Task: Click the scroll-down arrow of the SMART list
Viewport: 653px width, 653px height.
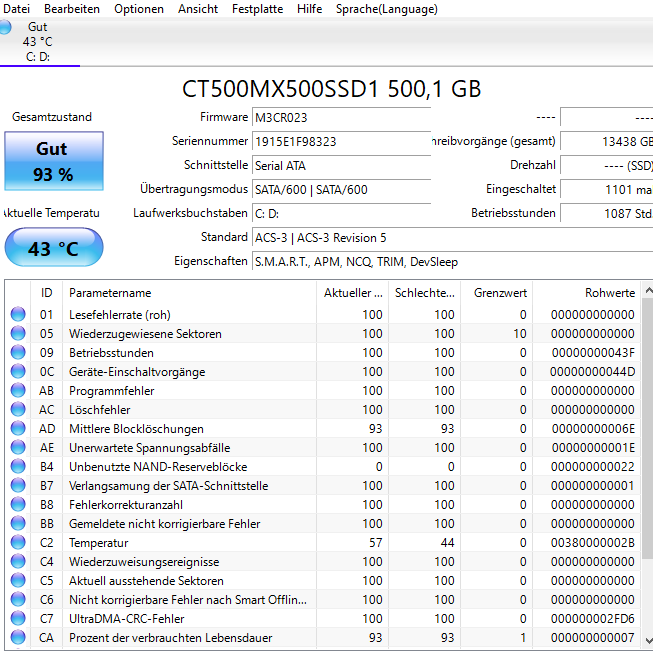Action: point(648,640)
